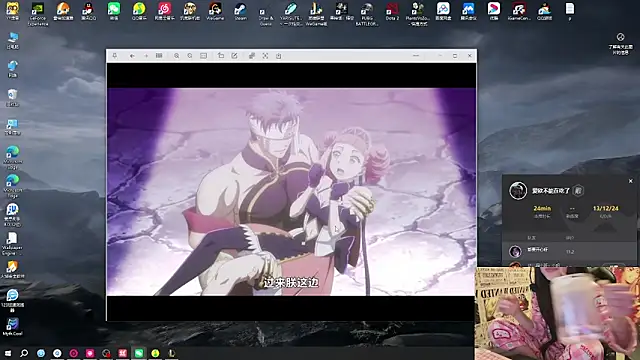
Task: Open the Recycle Bin on desktop
Action: pyautogui.click(x=13, y=98)
